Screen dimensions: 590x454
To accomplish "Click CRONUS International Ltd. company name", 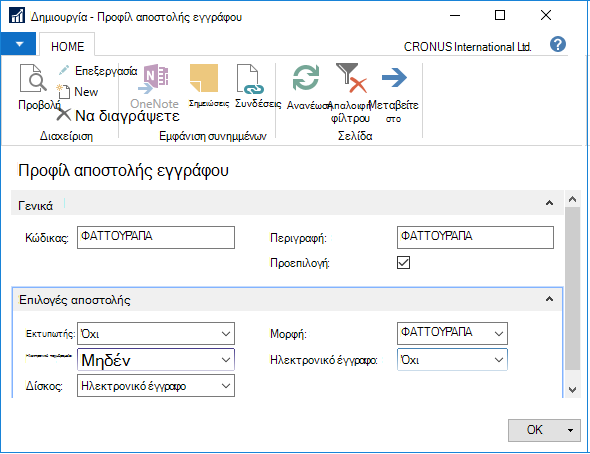I will point(467,47).
